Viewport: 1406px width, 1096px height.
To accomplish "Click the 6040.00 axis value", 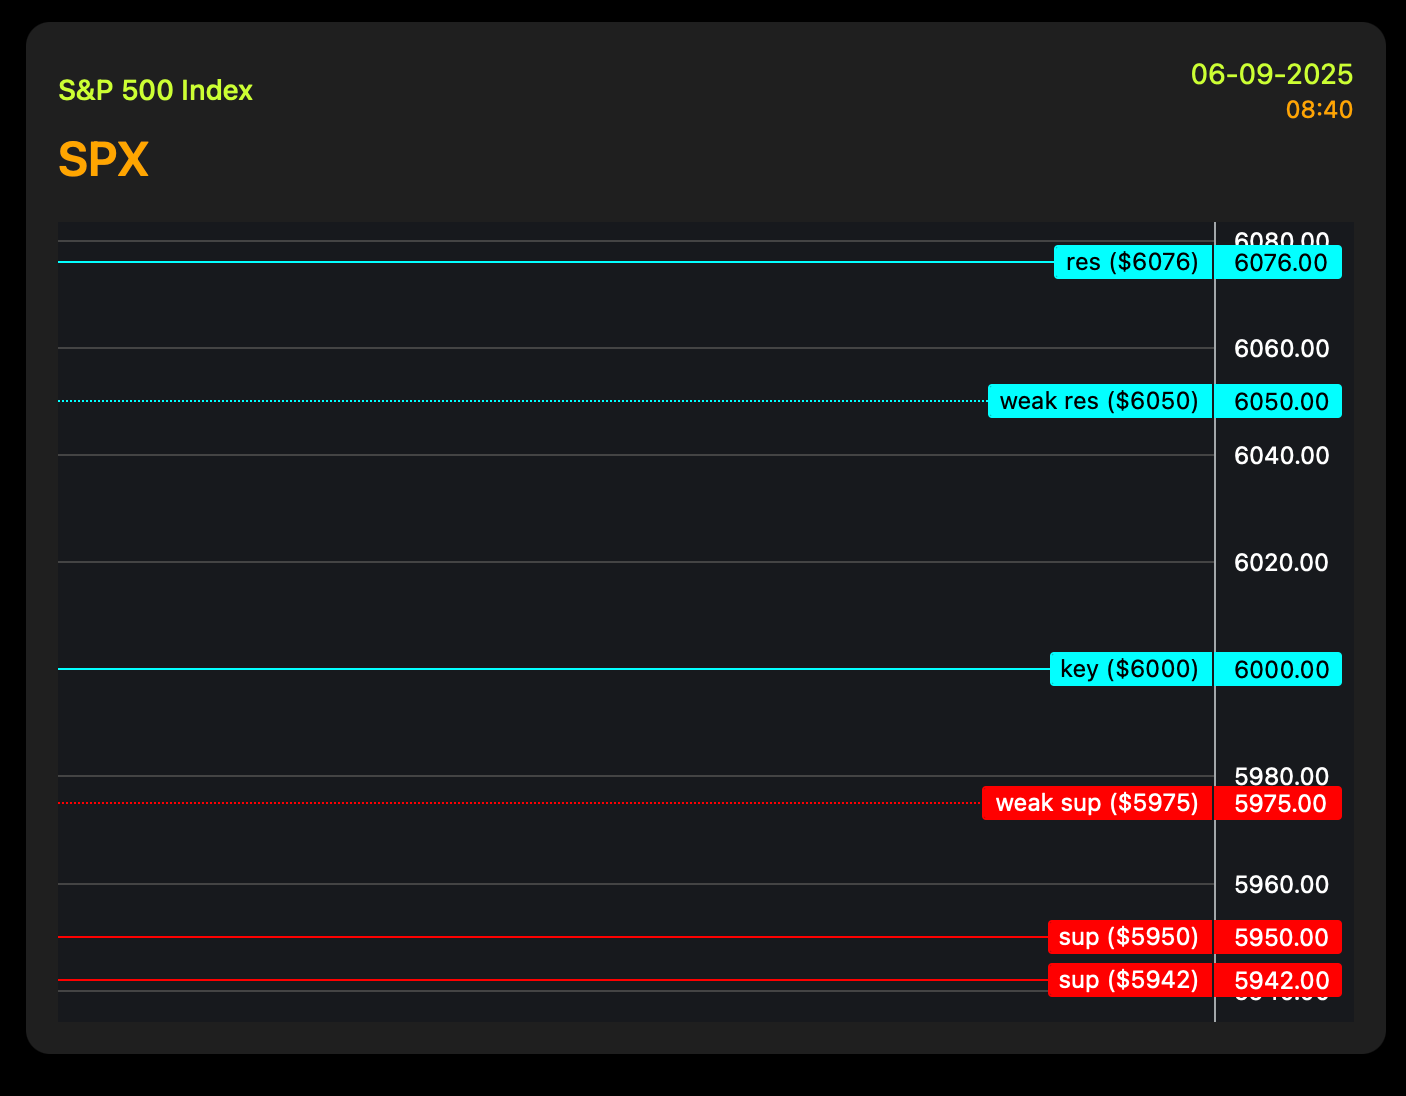I will pos(1282,456).
